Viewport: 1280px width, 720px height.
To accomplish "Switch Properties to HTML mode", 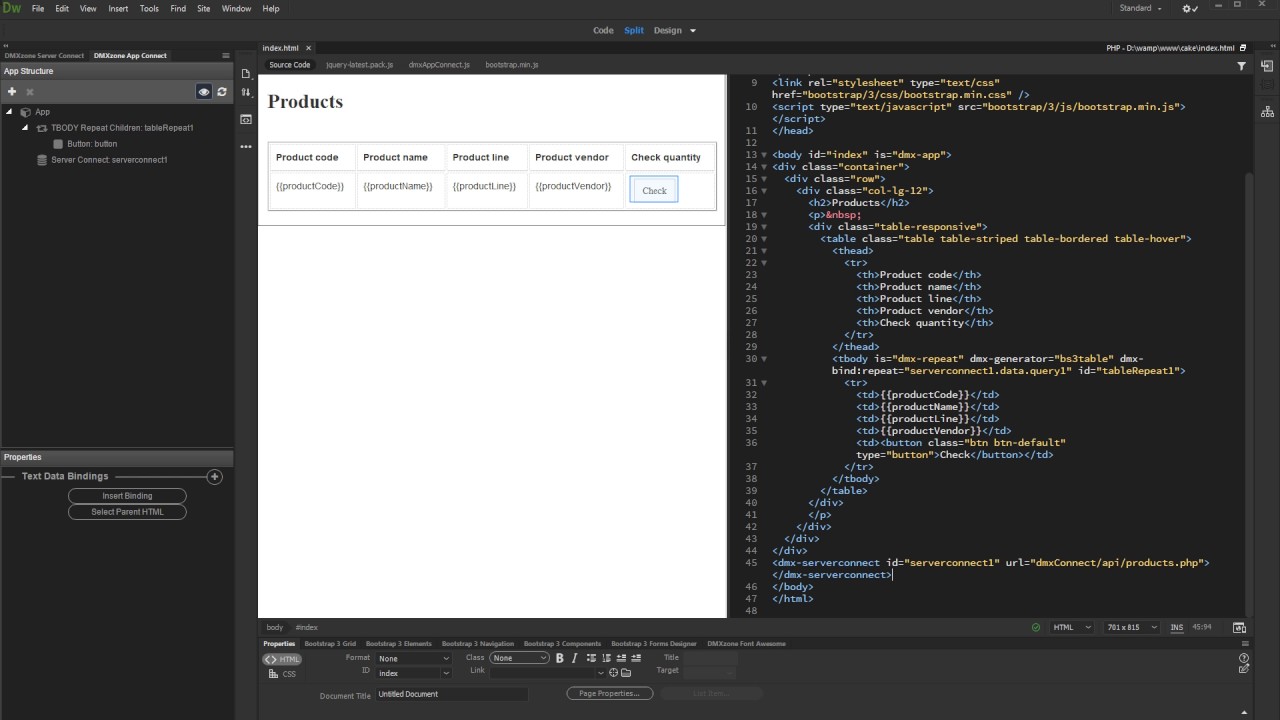I will tap(282, 659).
